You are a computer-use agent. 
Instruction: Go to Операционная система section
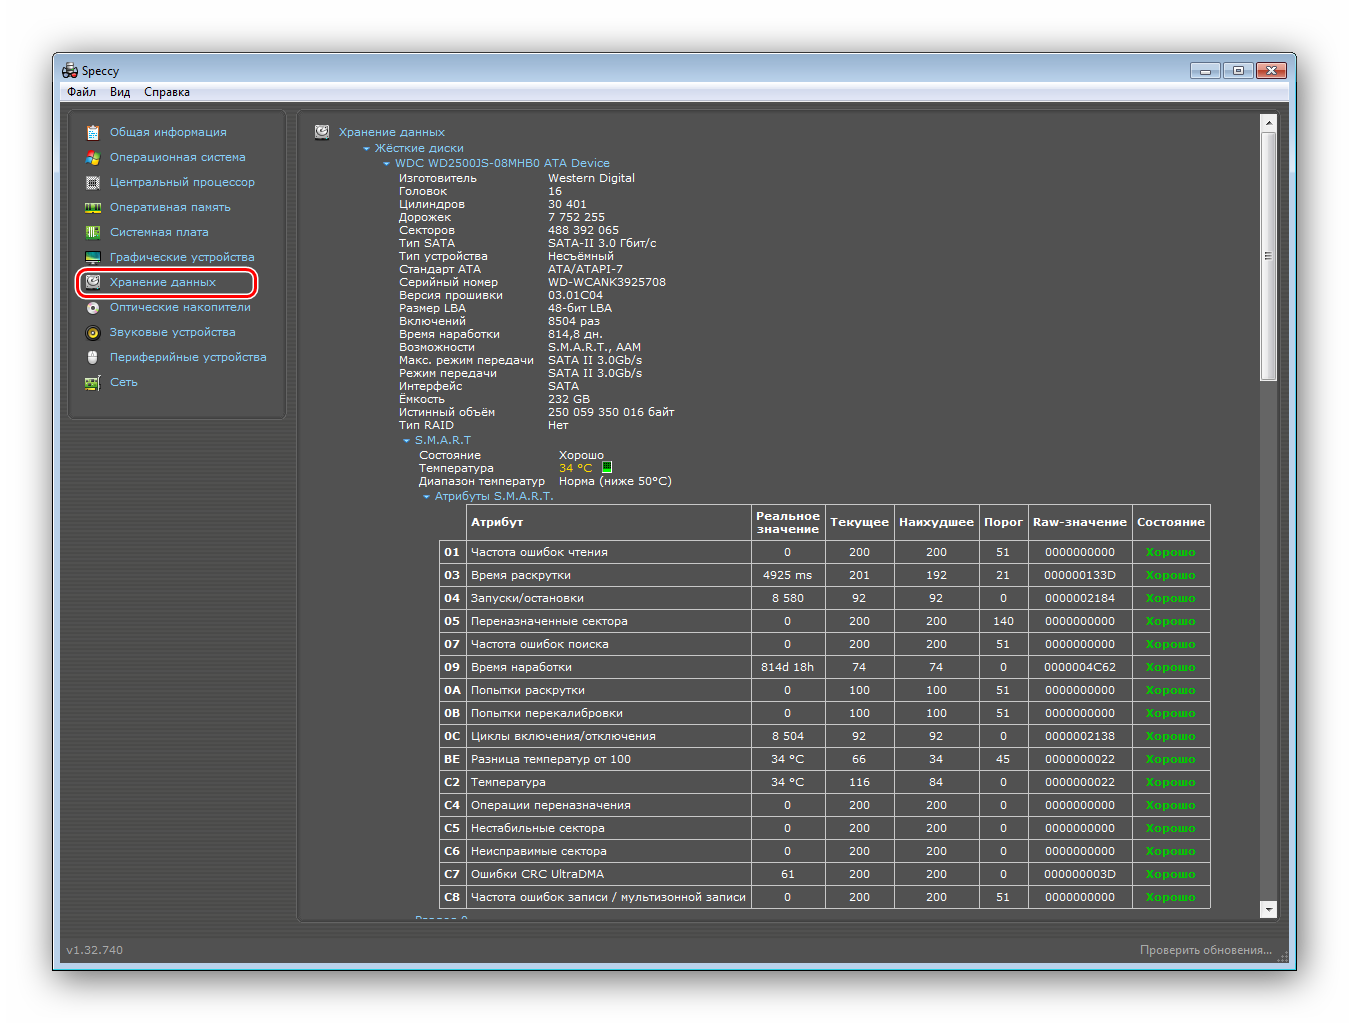coord(177,157)
